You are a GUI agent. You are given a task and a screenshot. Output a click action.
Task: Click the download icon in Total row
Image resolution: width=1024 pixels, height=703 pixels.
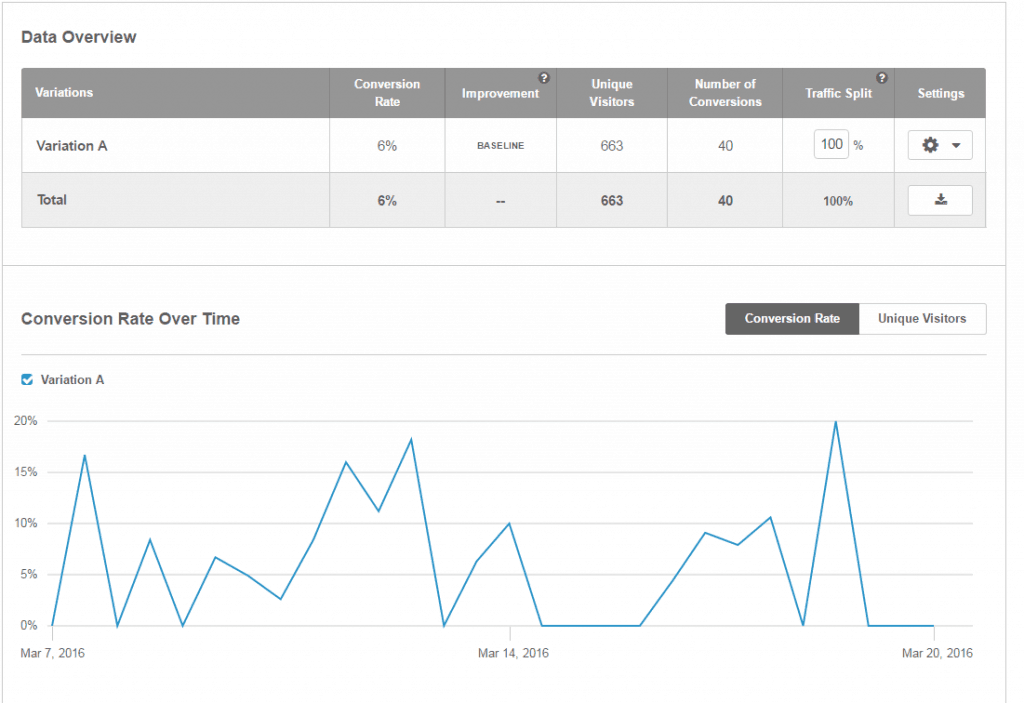coord(940,200)
